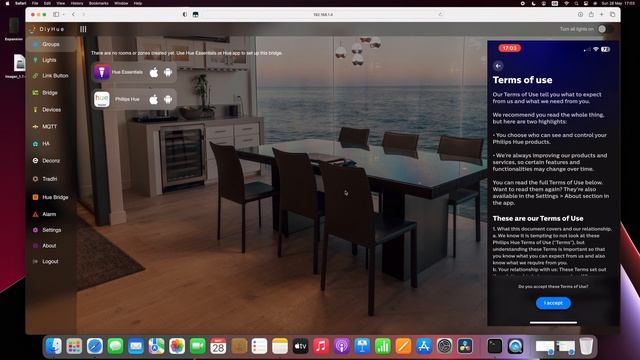Image resolution: width=640 pixels, height=360 pixels.
Task: Go back in Safari
Action: [73, 14]
